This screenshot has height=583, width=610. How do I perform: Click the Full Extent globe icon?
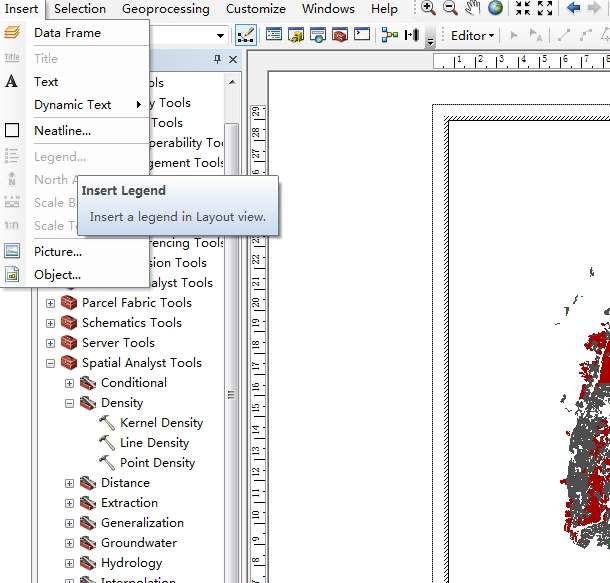point(495,8)
